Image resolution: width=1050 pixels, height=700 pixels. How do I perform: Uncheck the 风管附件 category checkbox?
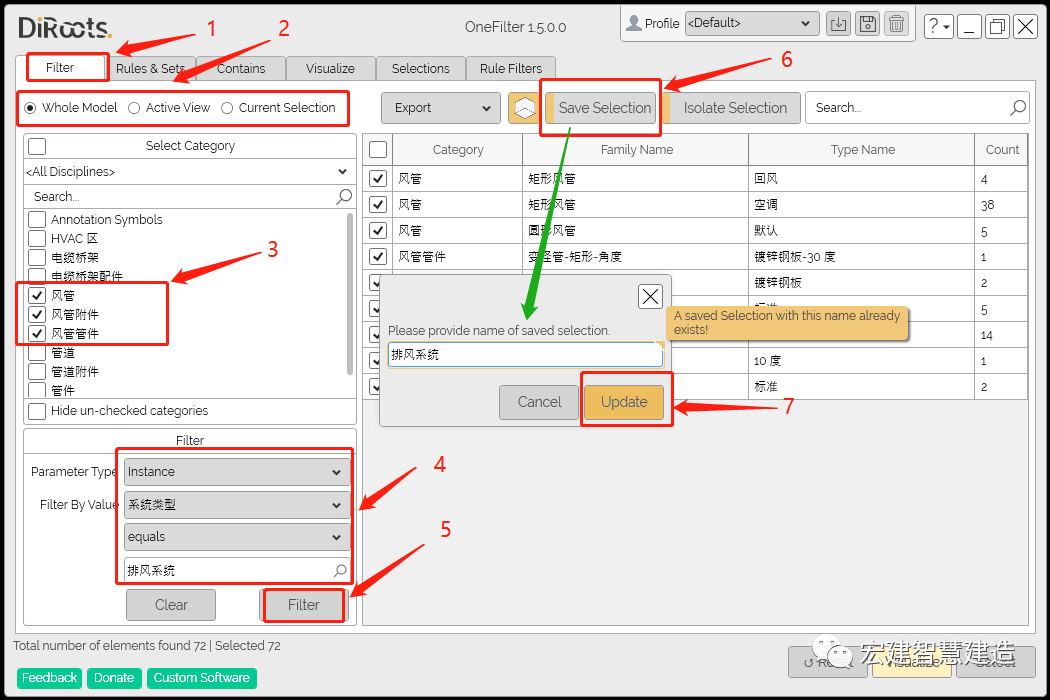(x=37, y=314)
